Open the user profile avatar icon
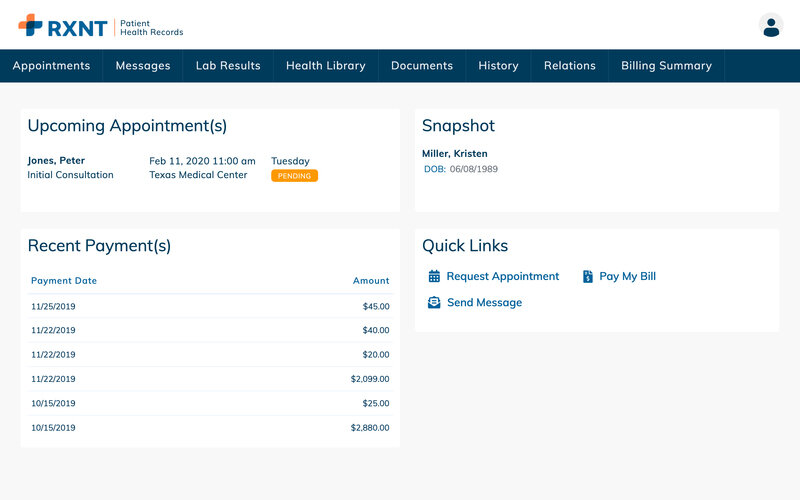The height and width of the screenshot is (500, 800). [770, 26]
